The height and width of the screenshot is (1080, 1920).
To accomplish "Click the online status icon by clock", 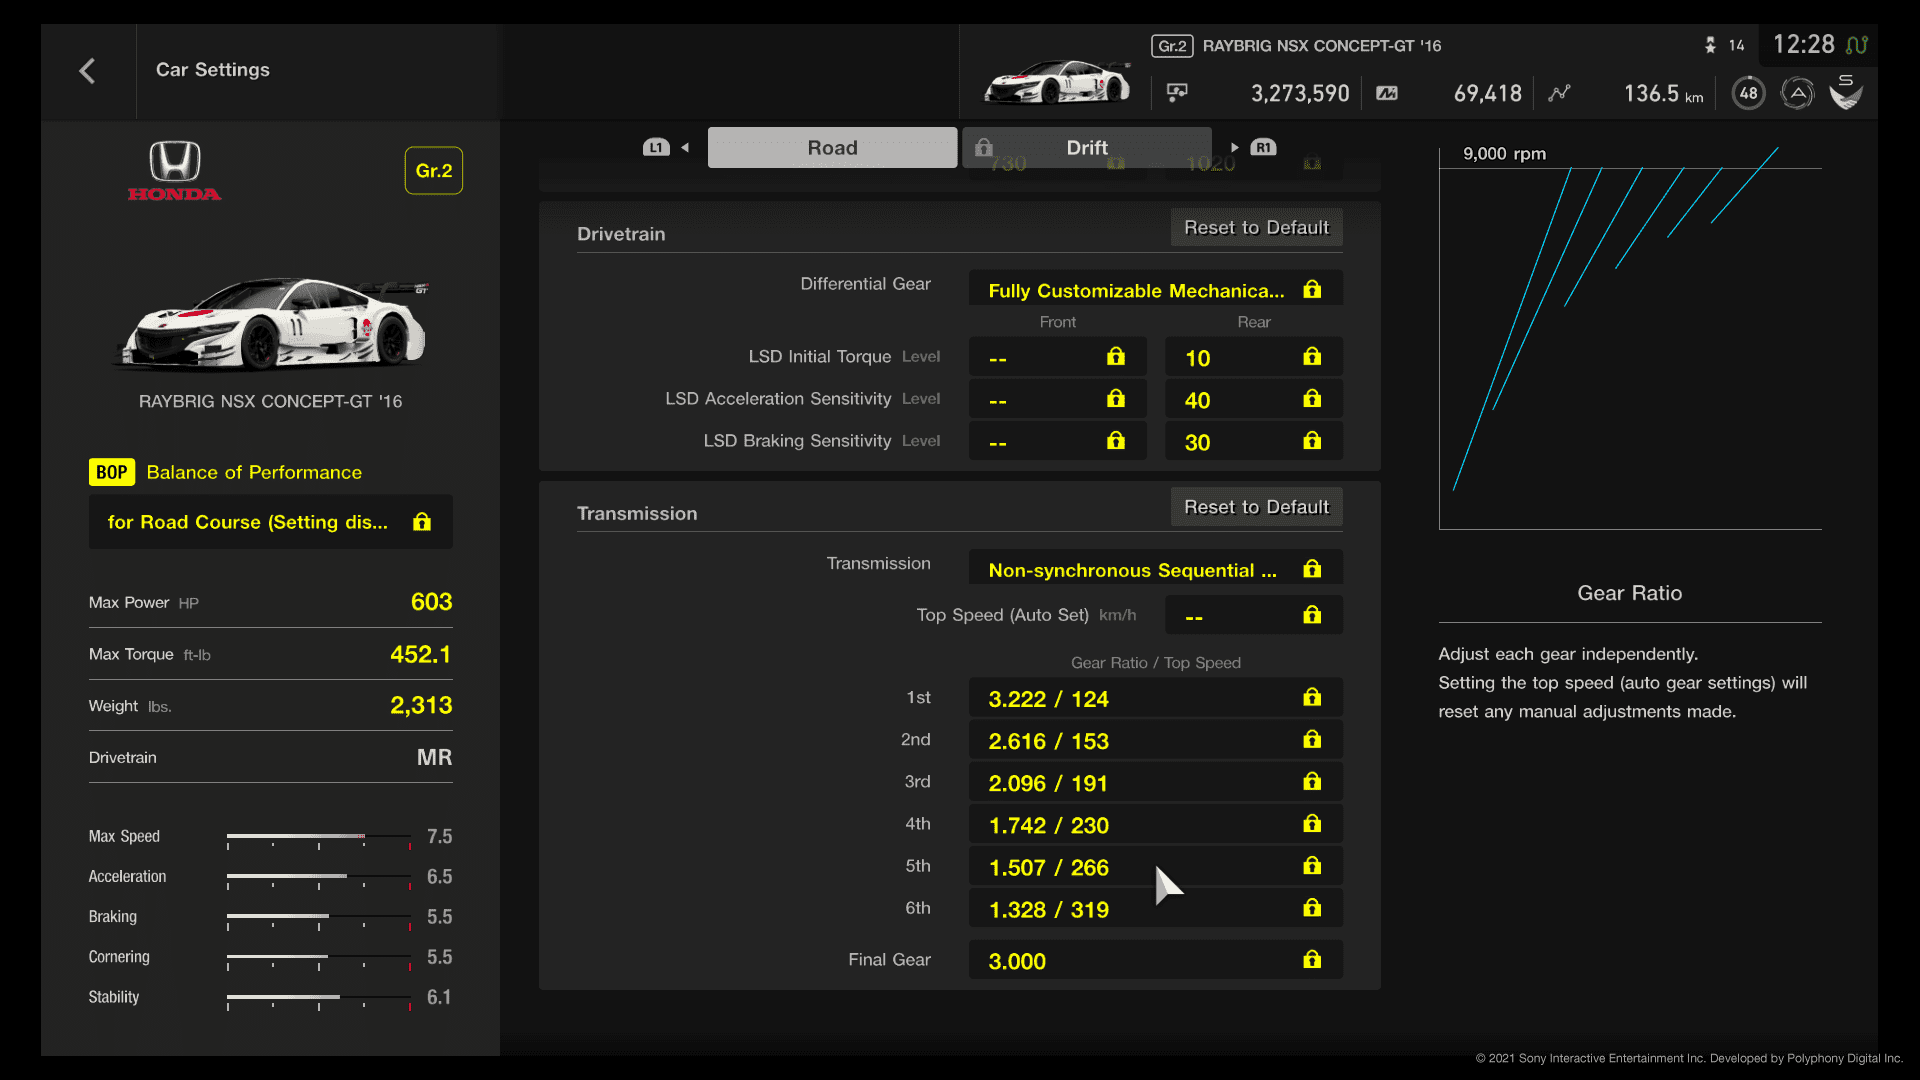I will 1857,45.
